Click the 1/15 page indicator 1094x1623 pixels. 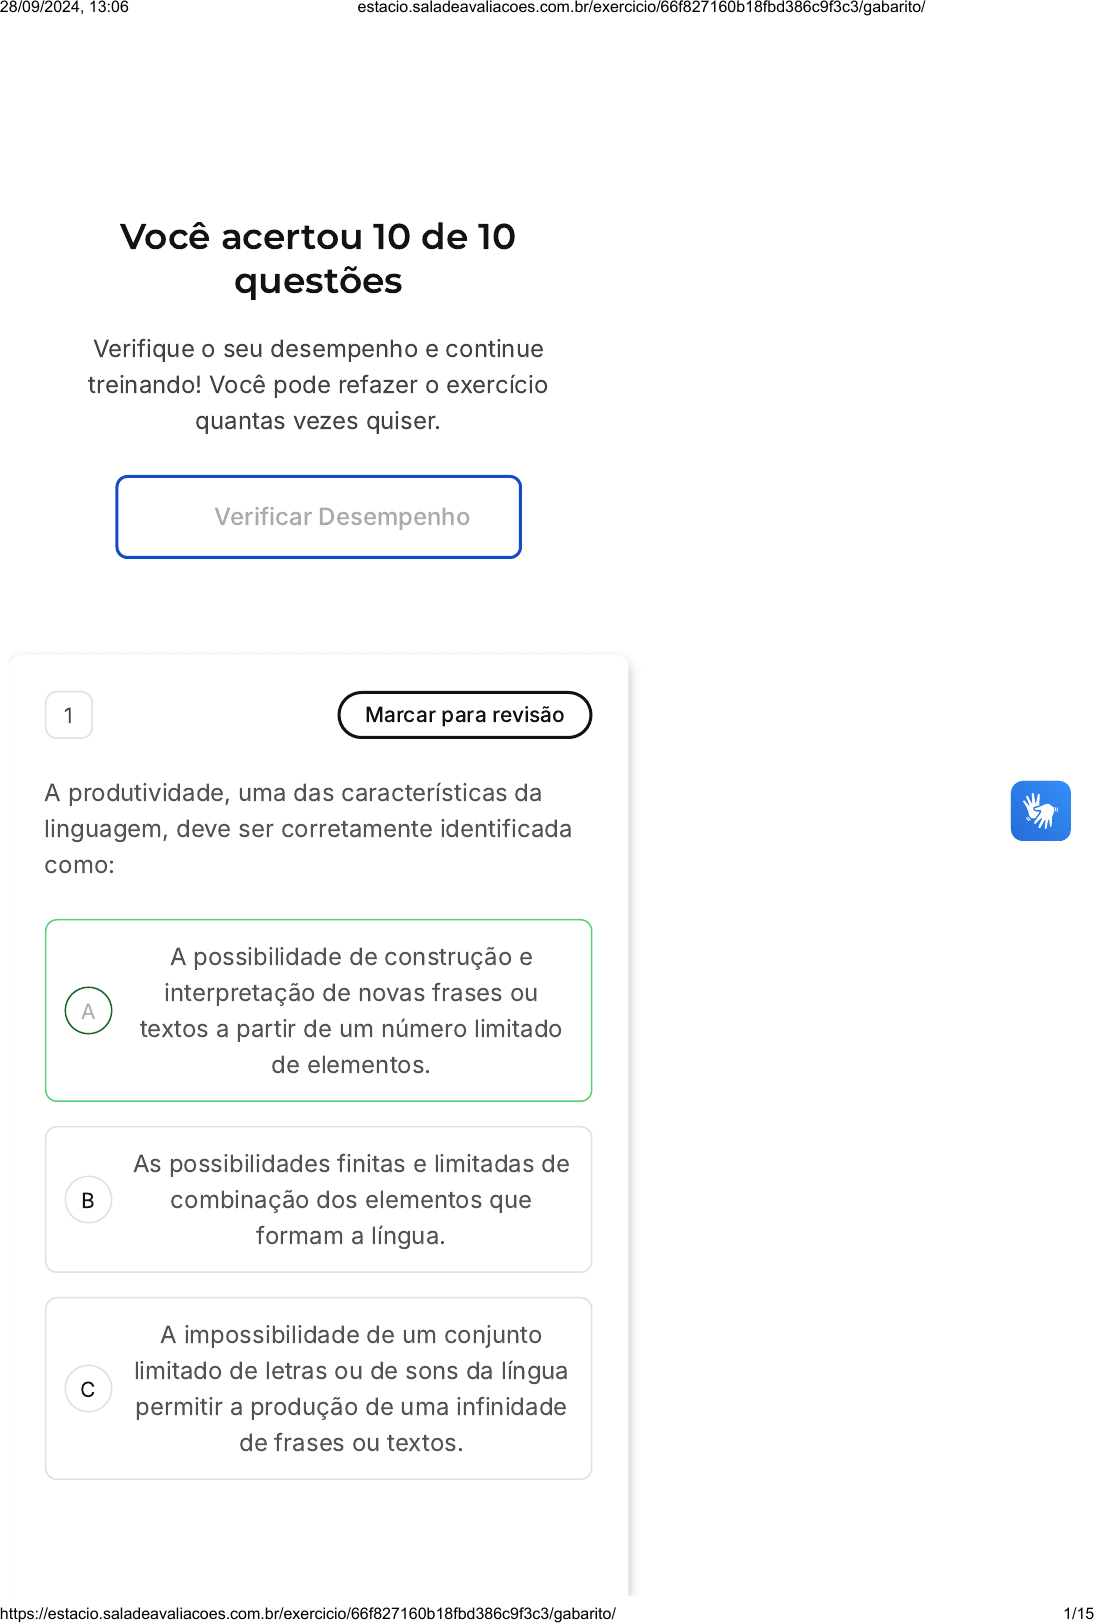[1078, 1613]
